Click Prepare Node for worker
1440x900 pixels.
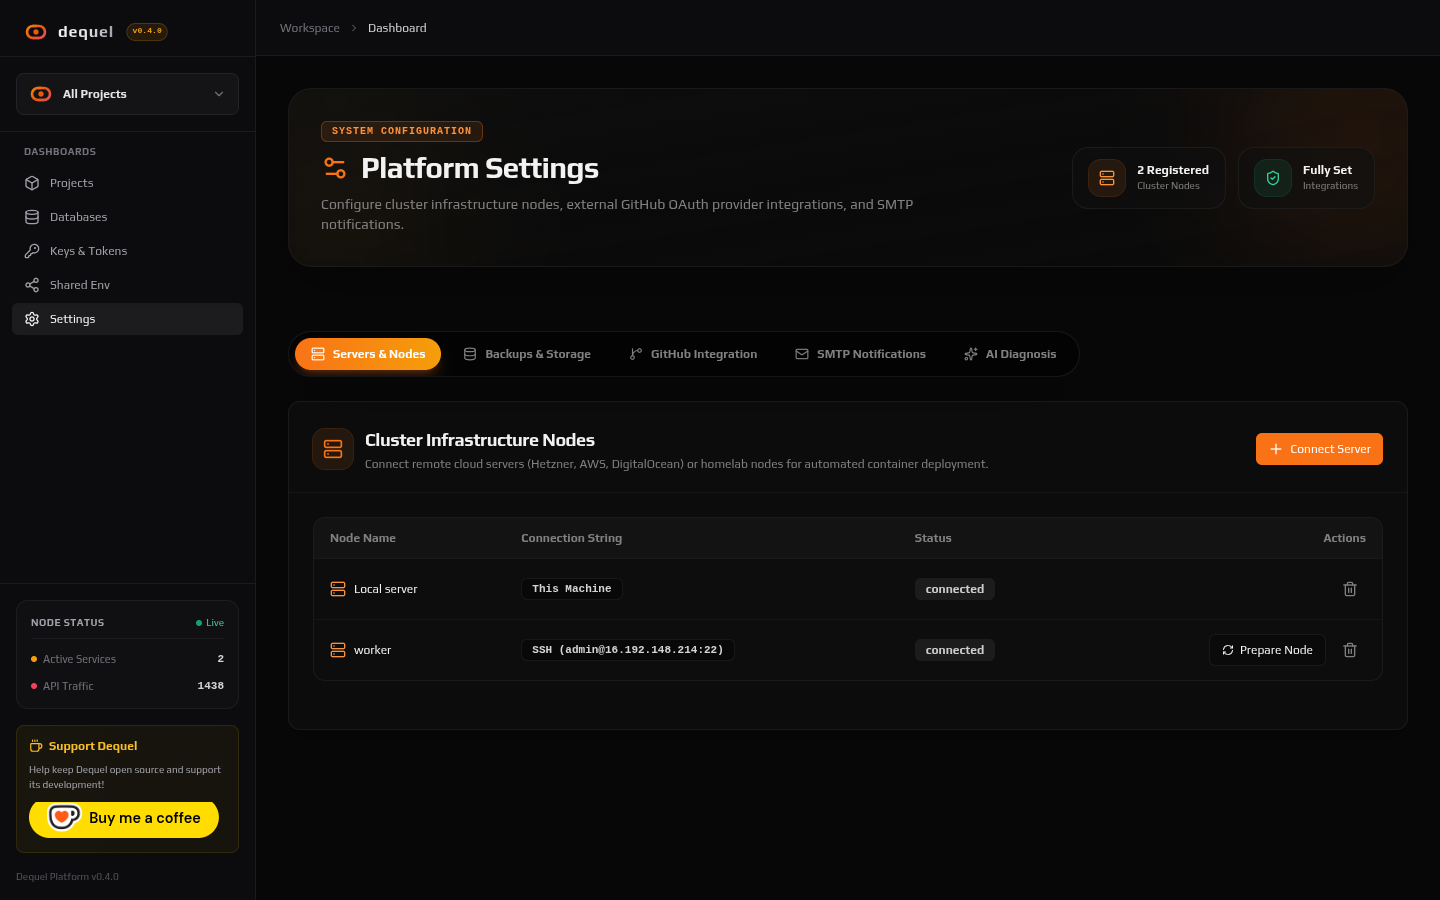[1267, 650]
